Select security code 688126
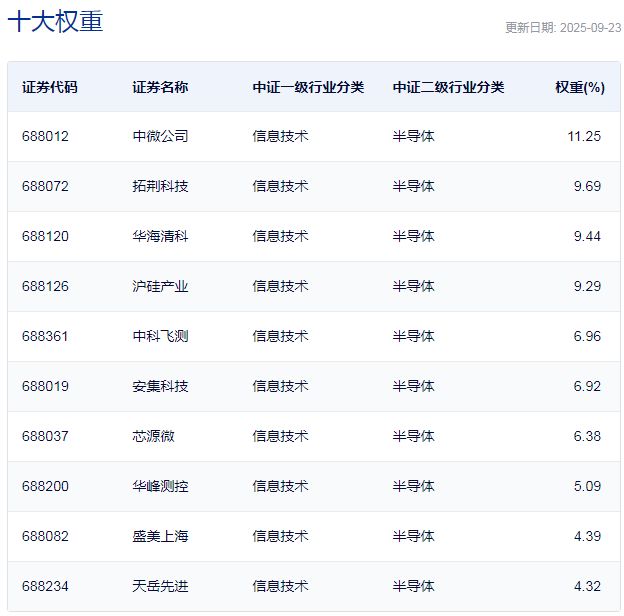The height and width of the screenshot is (616, 624). pyautogui.click(x=45, y=286)
